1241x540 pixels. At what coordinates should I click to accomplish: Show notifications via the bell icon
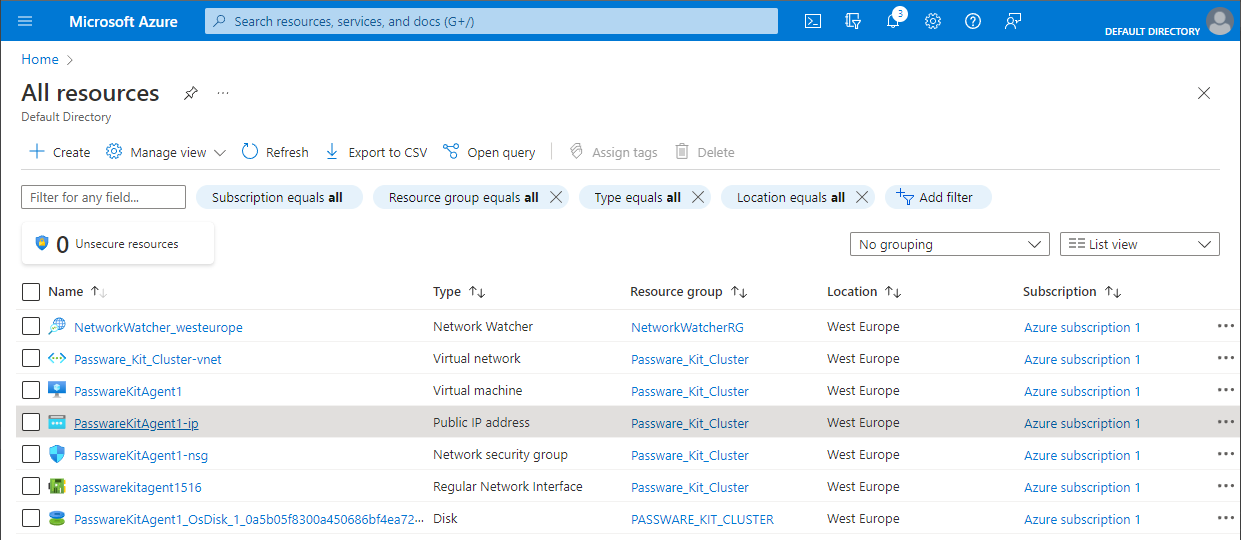(893, 21)
